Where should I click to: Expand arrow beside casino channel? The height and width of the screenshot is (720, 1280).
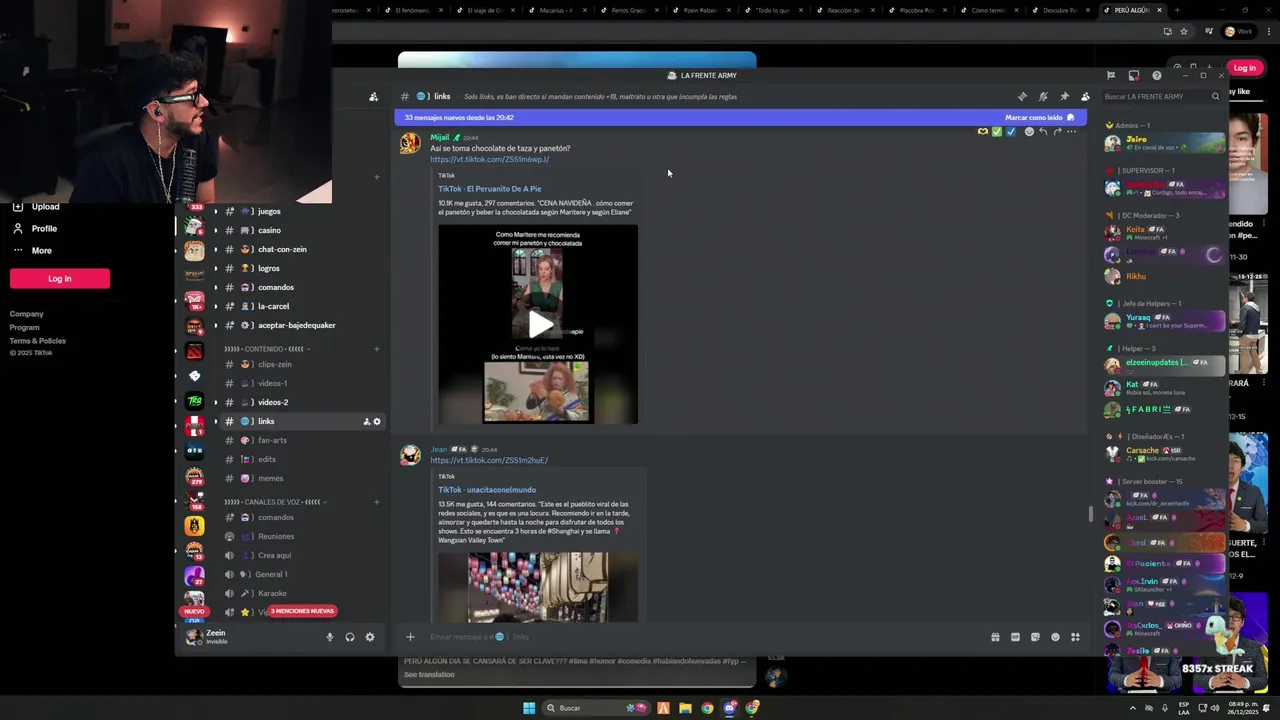point(215,230)
